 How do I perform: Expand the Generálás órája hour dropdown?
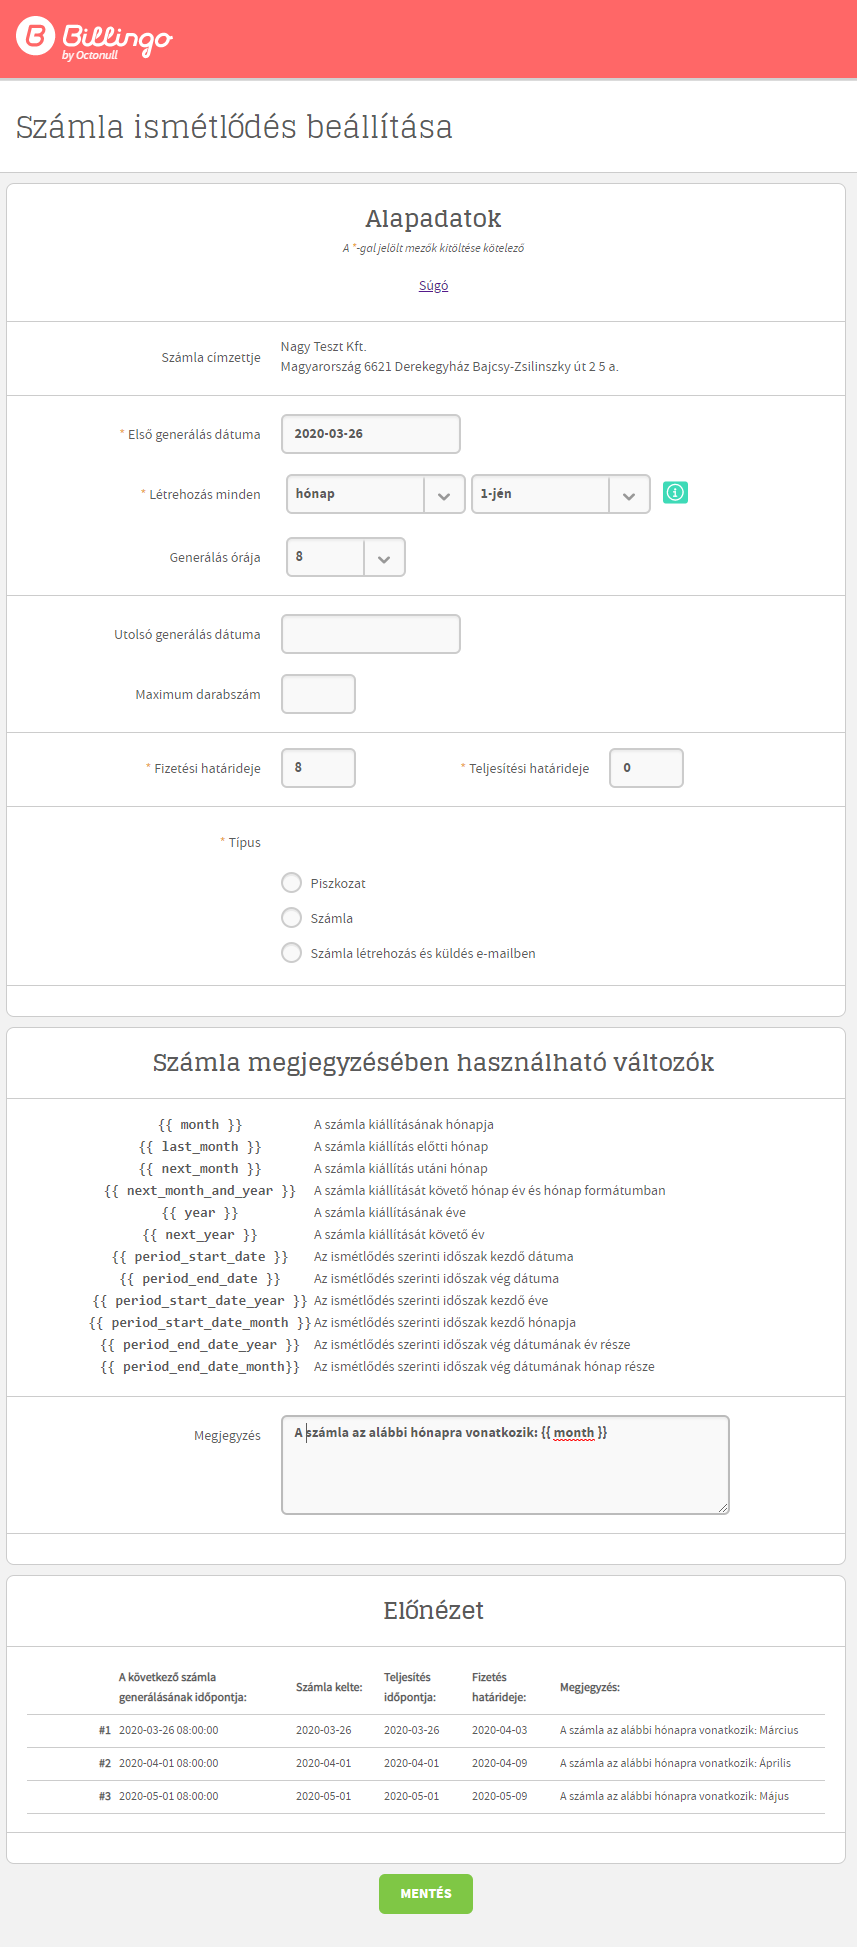[x=345, y=557]
